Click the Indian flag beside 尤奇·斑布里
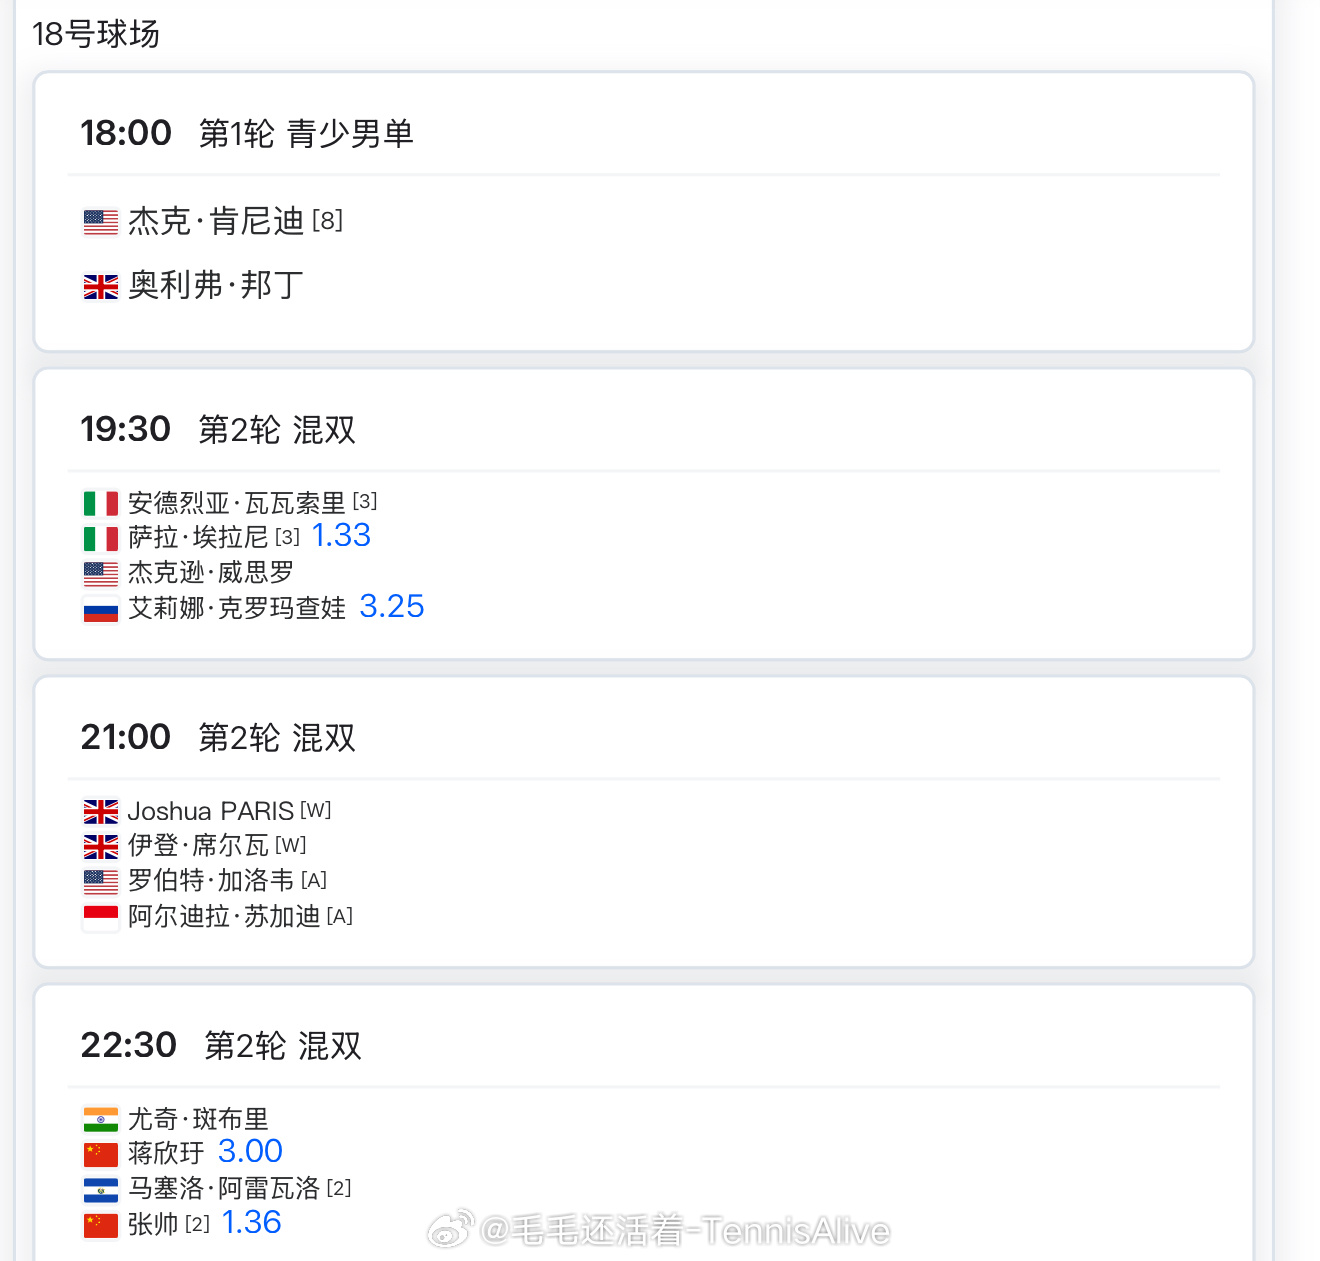The height and width of the screenshot is (1261, 1320). coord(100,1119)
